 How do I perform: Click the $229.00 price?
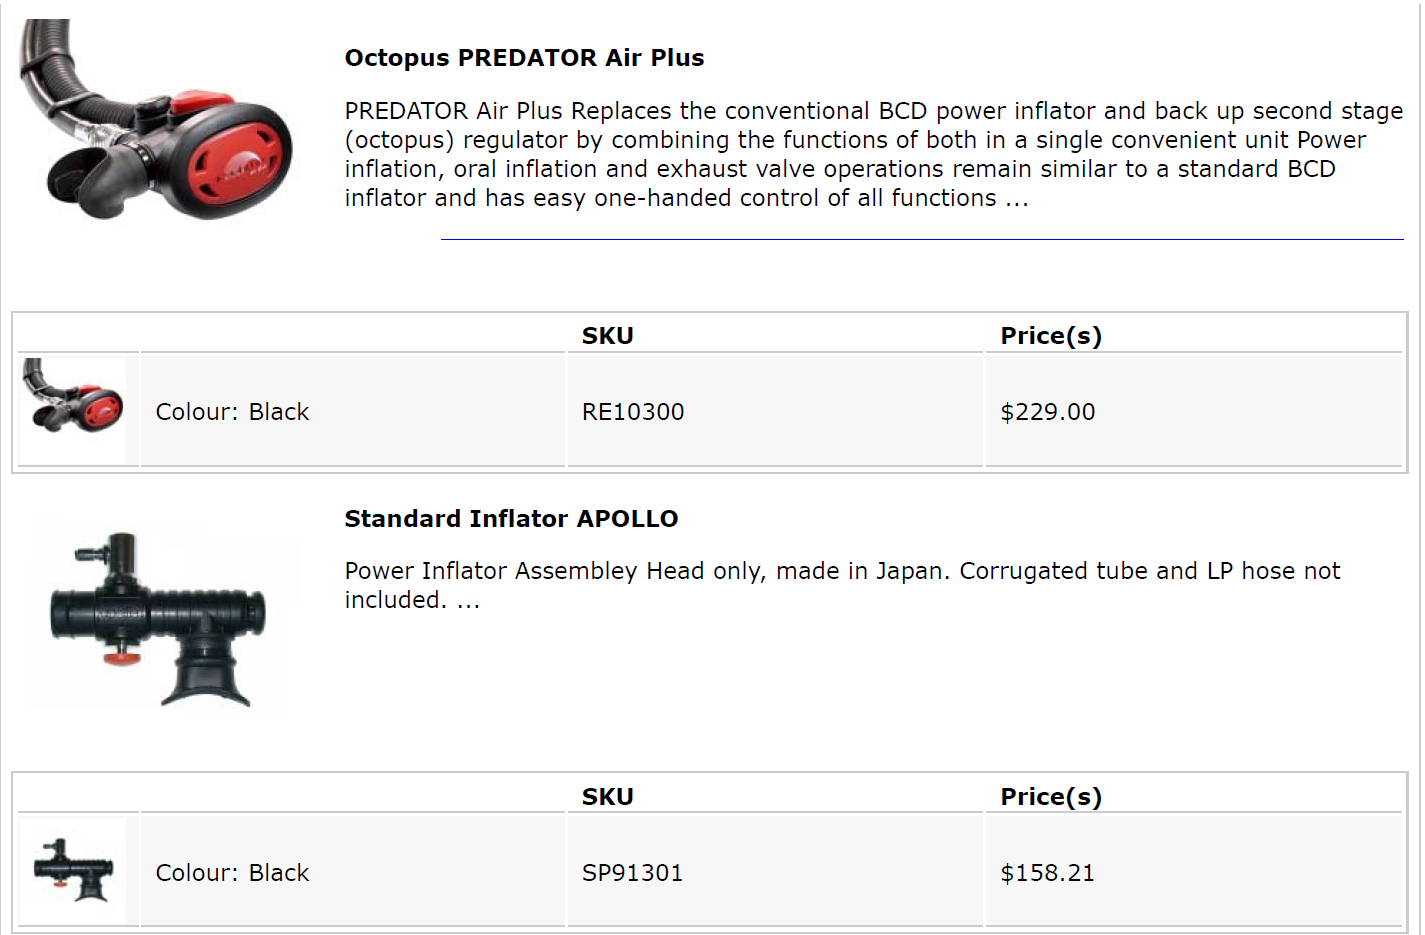tap(1048, 412)
